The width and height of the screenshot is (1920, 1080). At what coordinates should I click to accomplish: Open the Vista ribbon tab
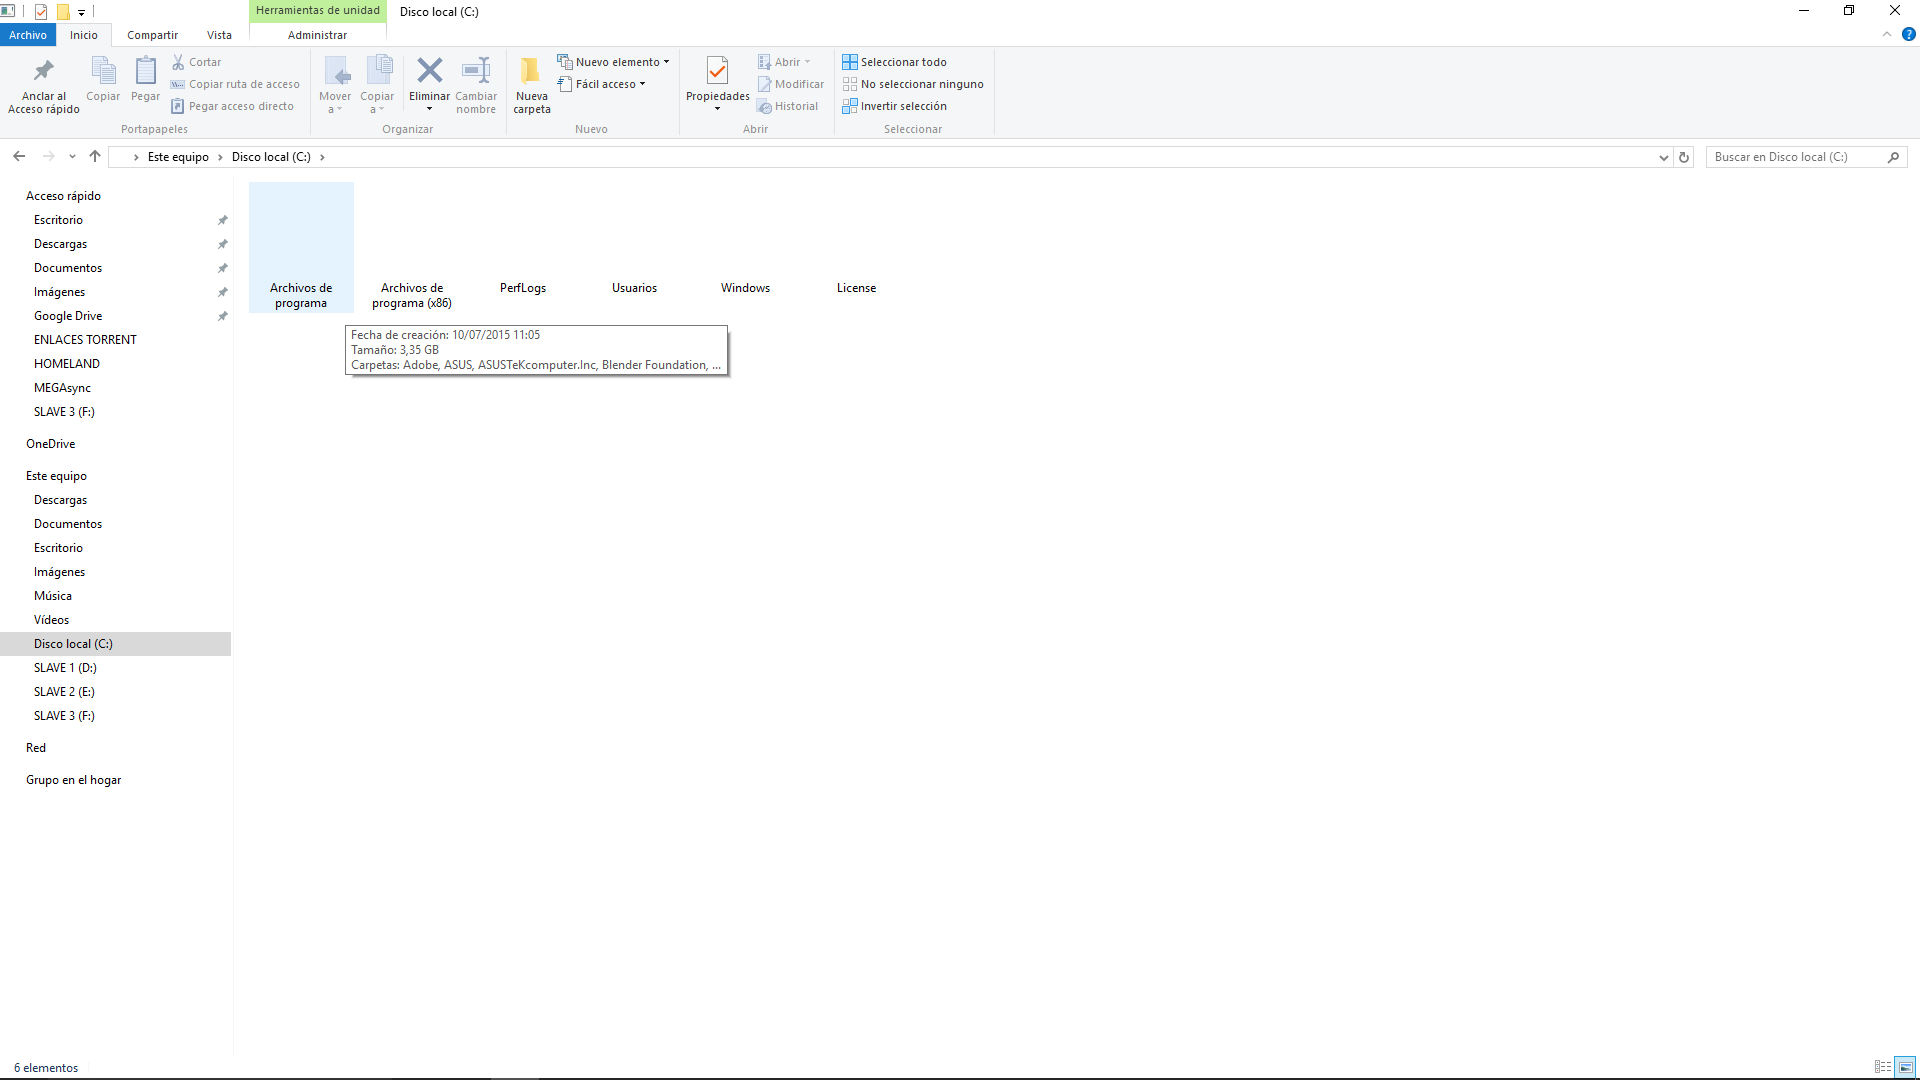click(x=219, y=35)
